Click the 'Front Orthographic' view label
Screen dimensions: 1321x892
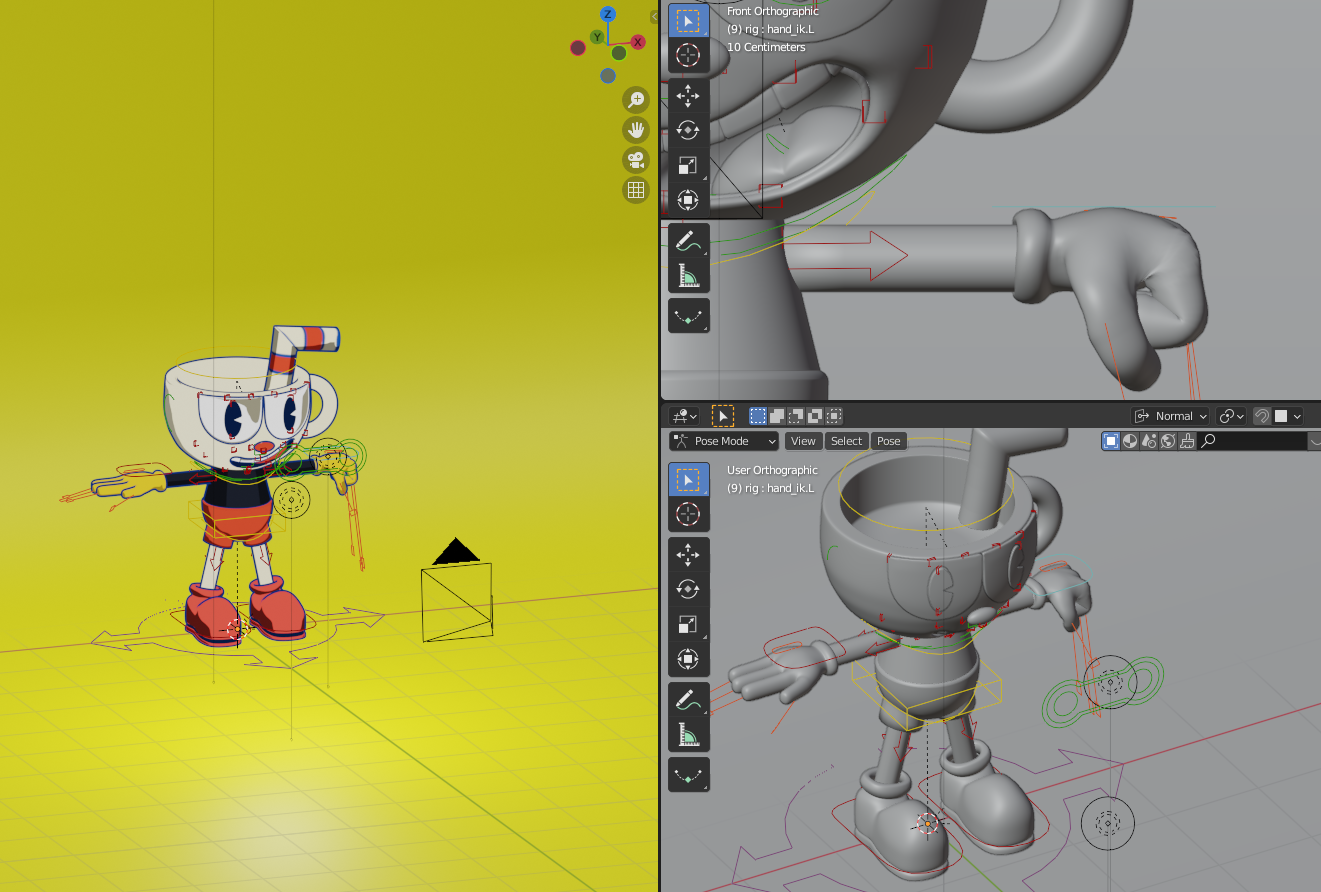coord(772,11)
